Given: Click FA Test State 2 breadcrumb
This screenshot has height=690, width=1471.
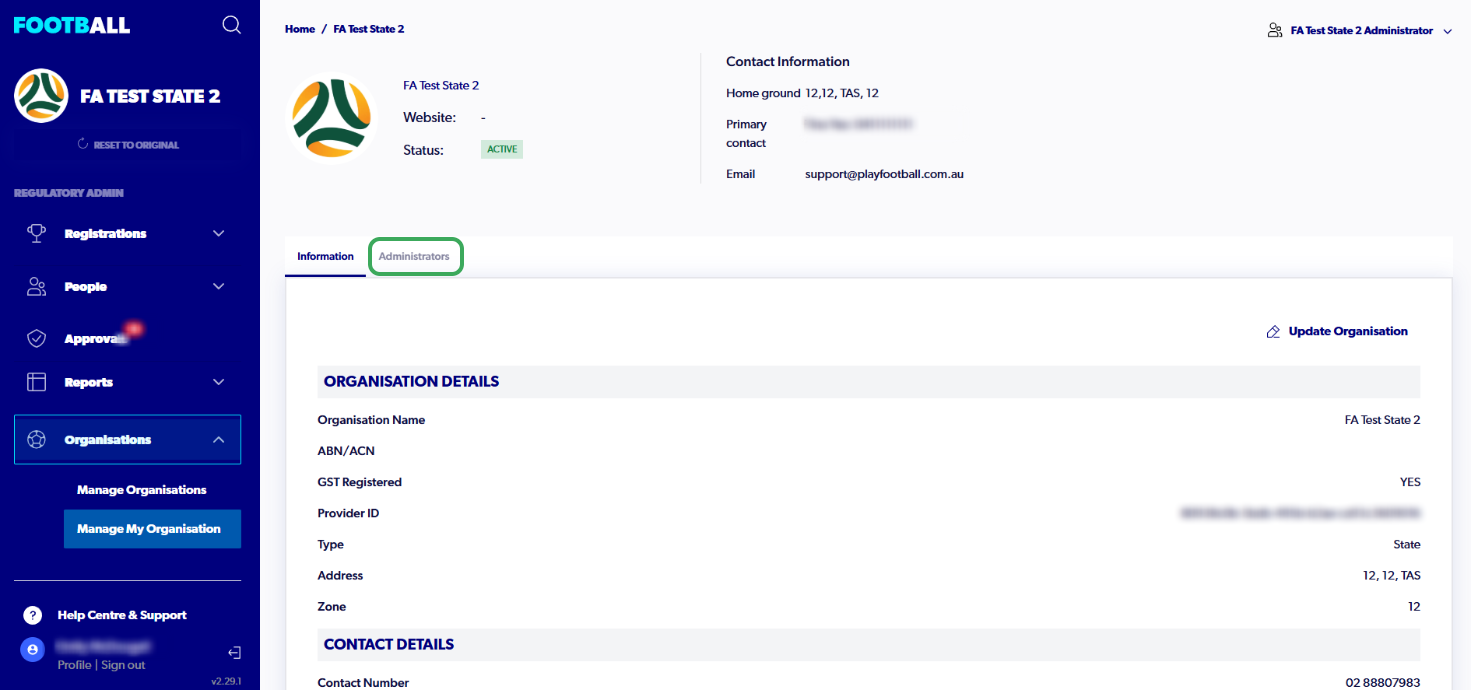Looking at the screenshot, I should (x=369, y=29).
